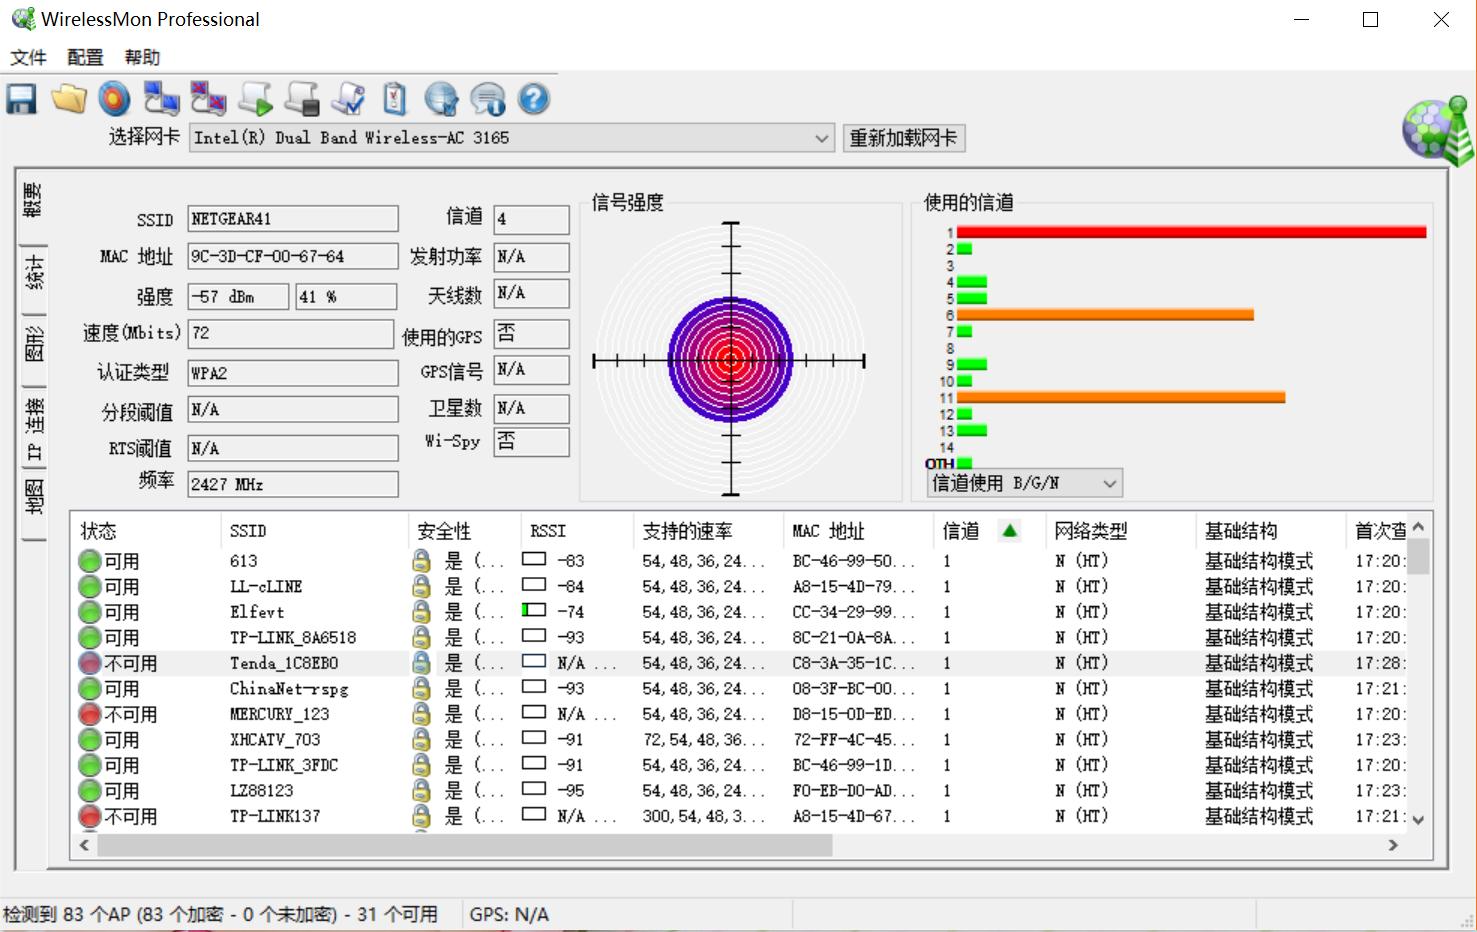
Task: Open the clipboard report icon
Action: [x=393, y=98]
